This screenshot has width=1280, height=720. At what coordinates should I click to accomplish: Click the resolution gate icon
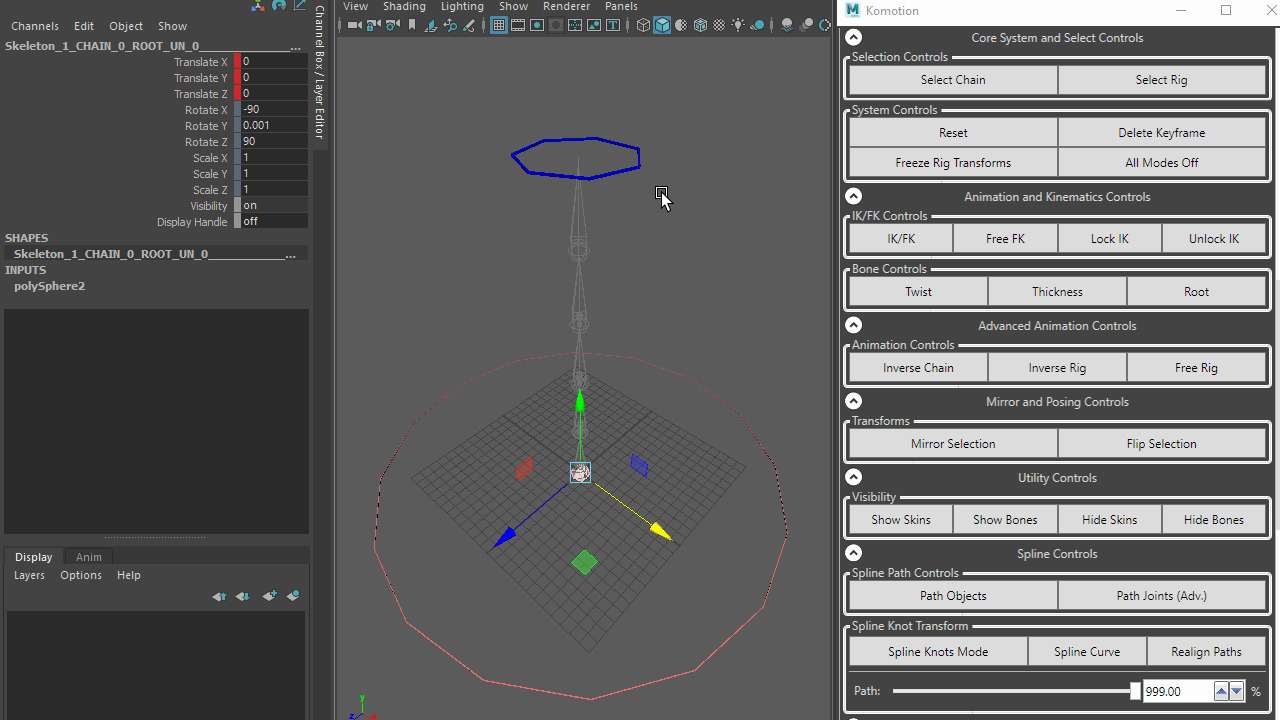click(537, 25)
